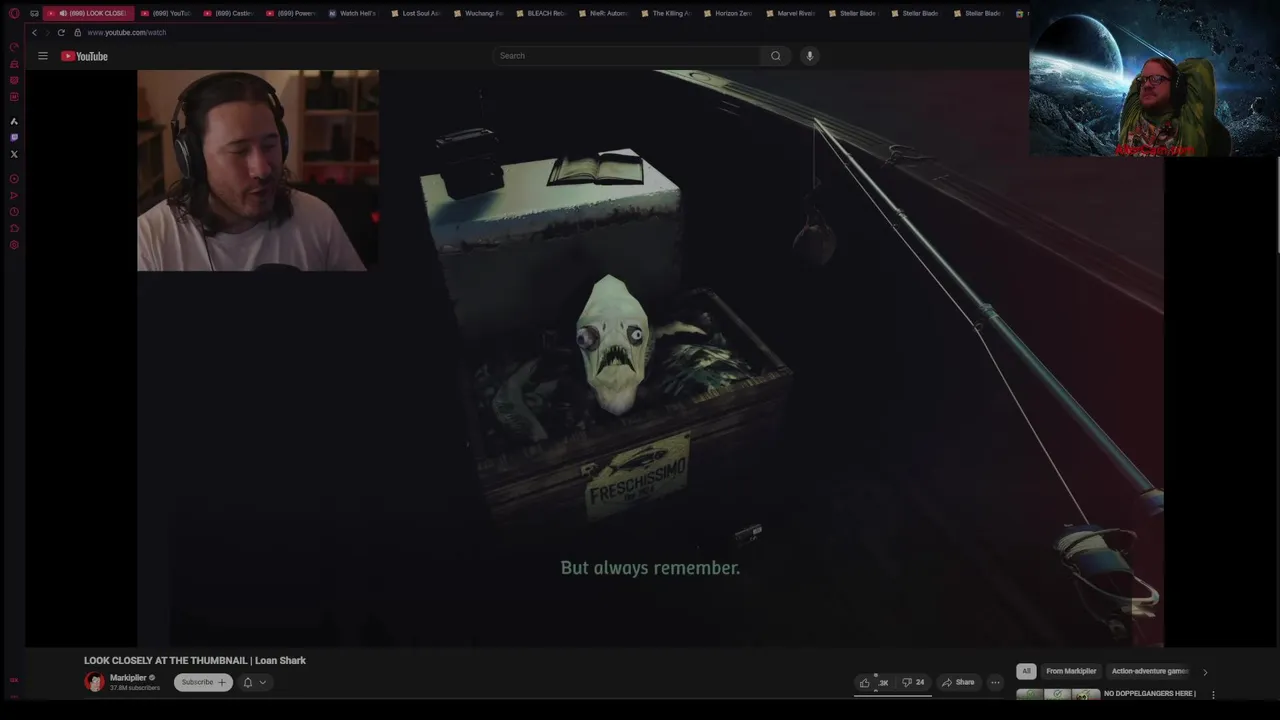Click the Share button

[x=958, y=682]
